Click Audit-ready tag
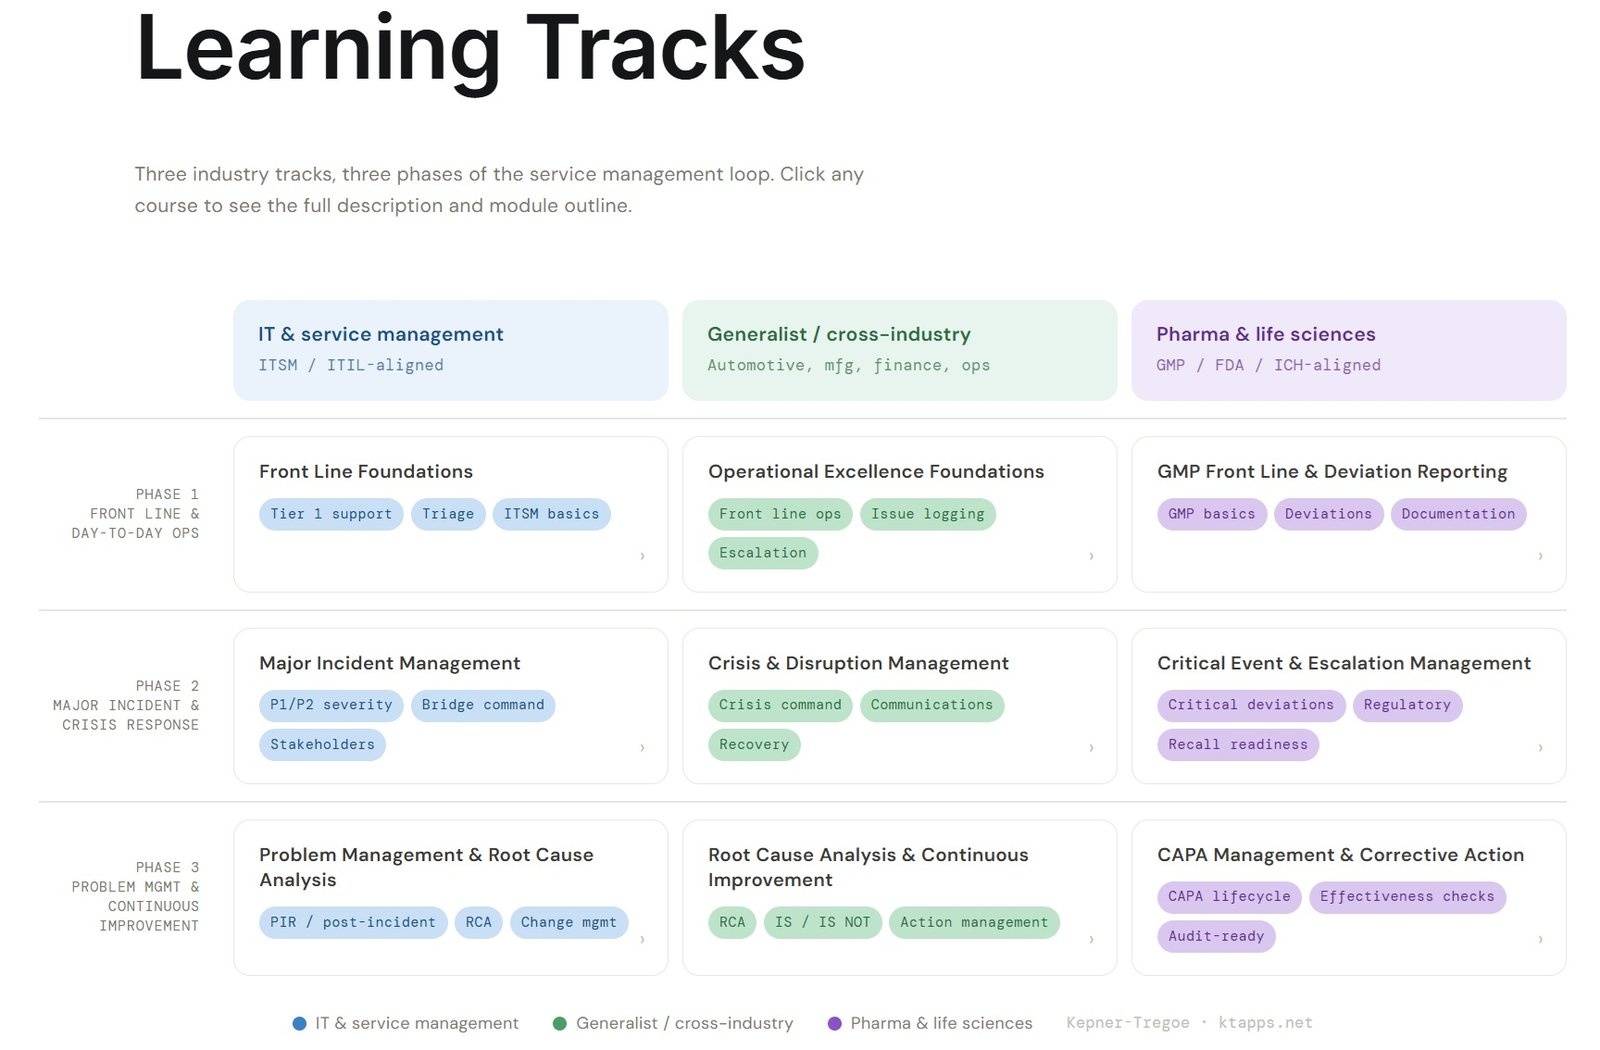This screenshot has height=1050, width=1600. [1216, 937]
